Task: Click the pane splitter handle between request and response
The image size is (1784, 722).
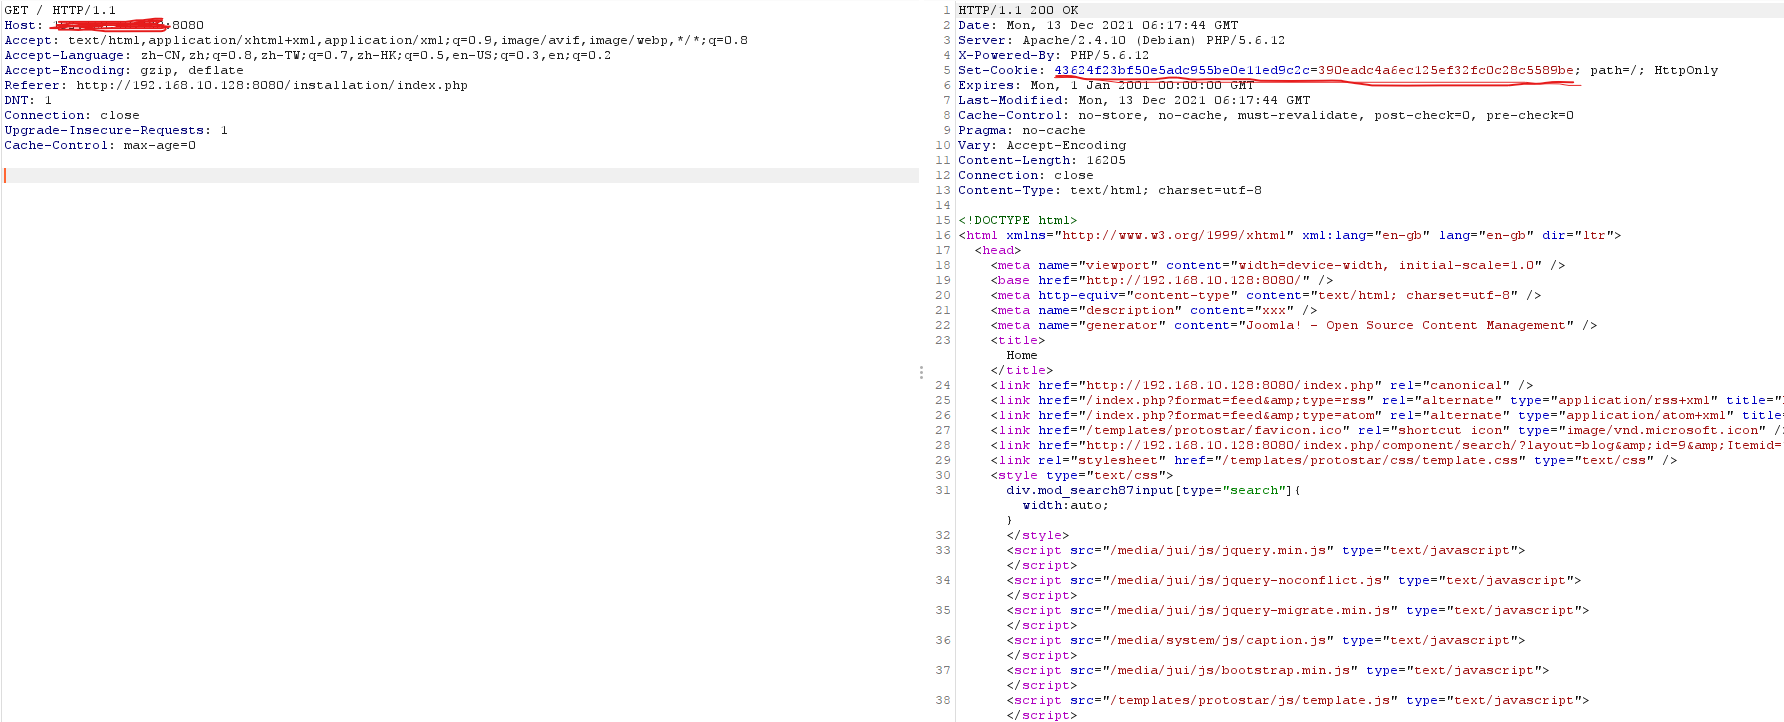Action: coord(921,372)
